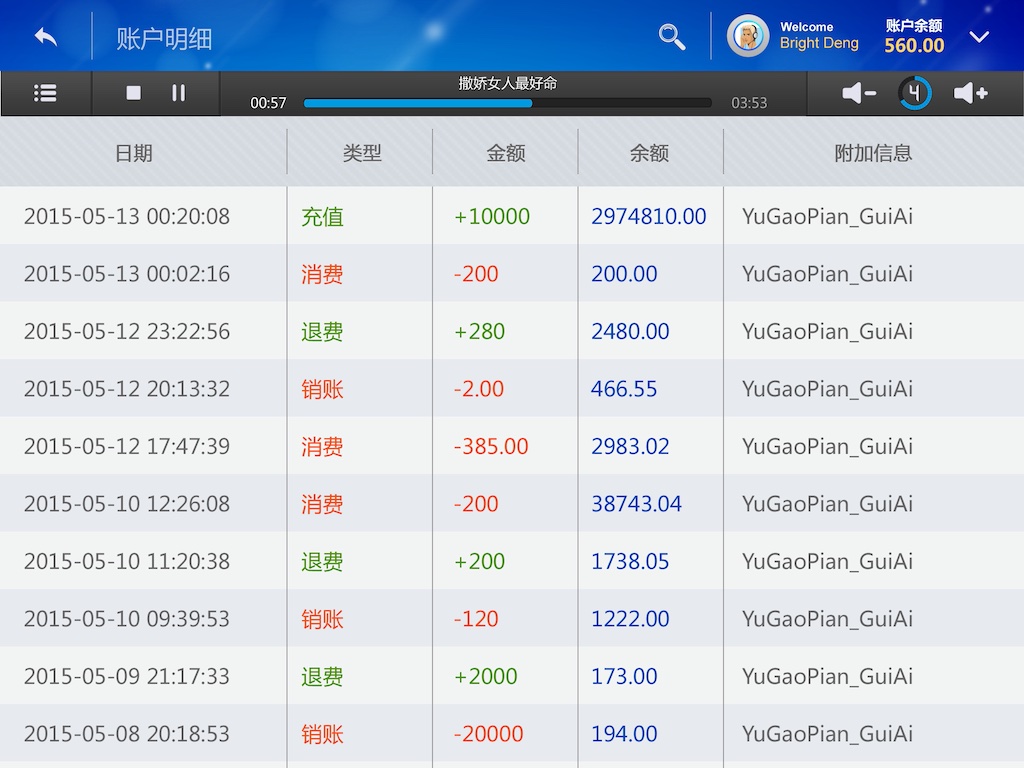The image size is (1024, 768).
Task: Click amount +10000
Action: (x=492, y=216)
